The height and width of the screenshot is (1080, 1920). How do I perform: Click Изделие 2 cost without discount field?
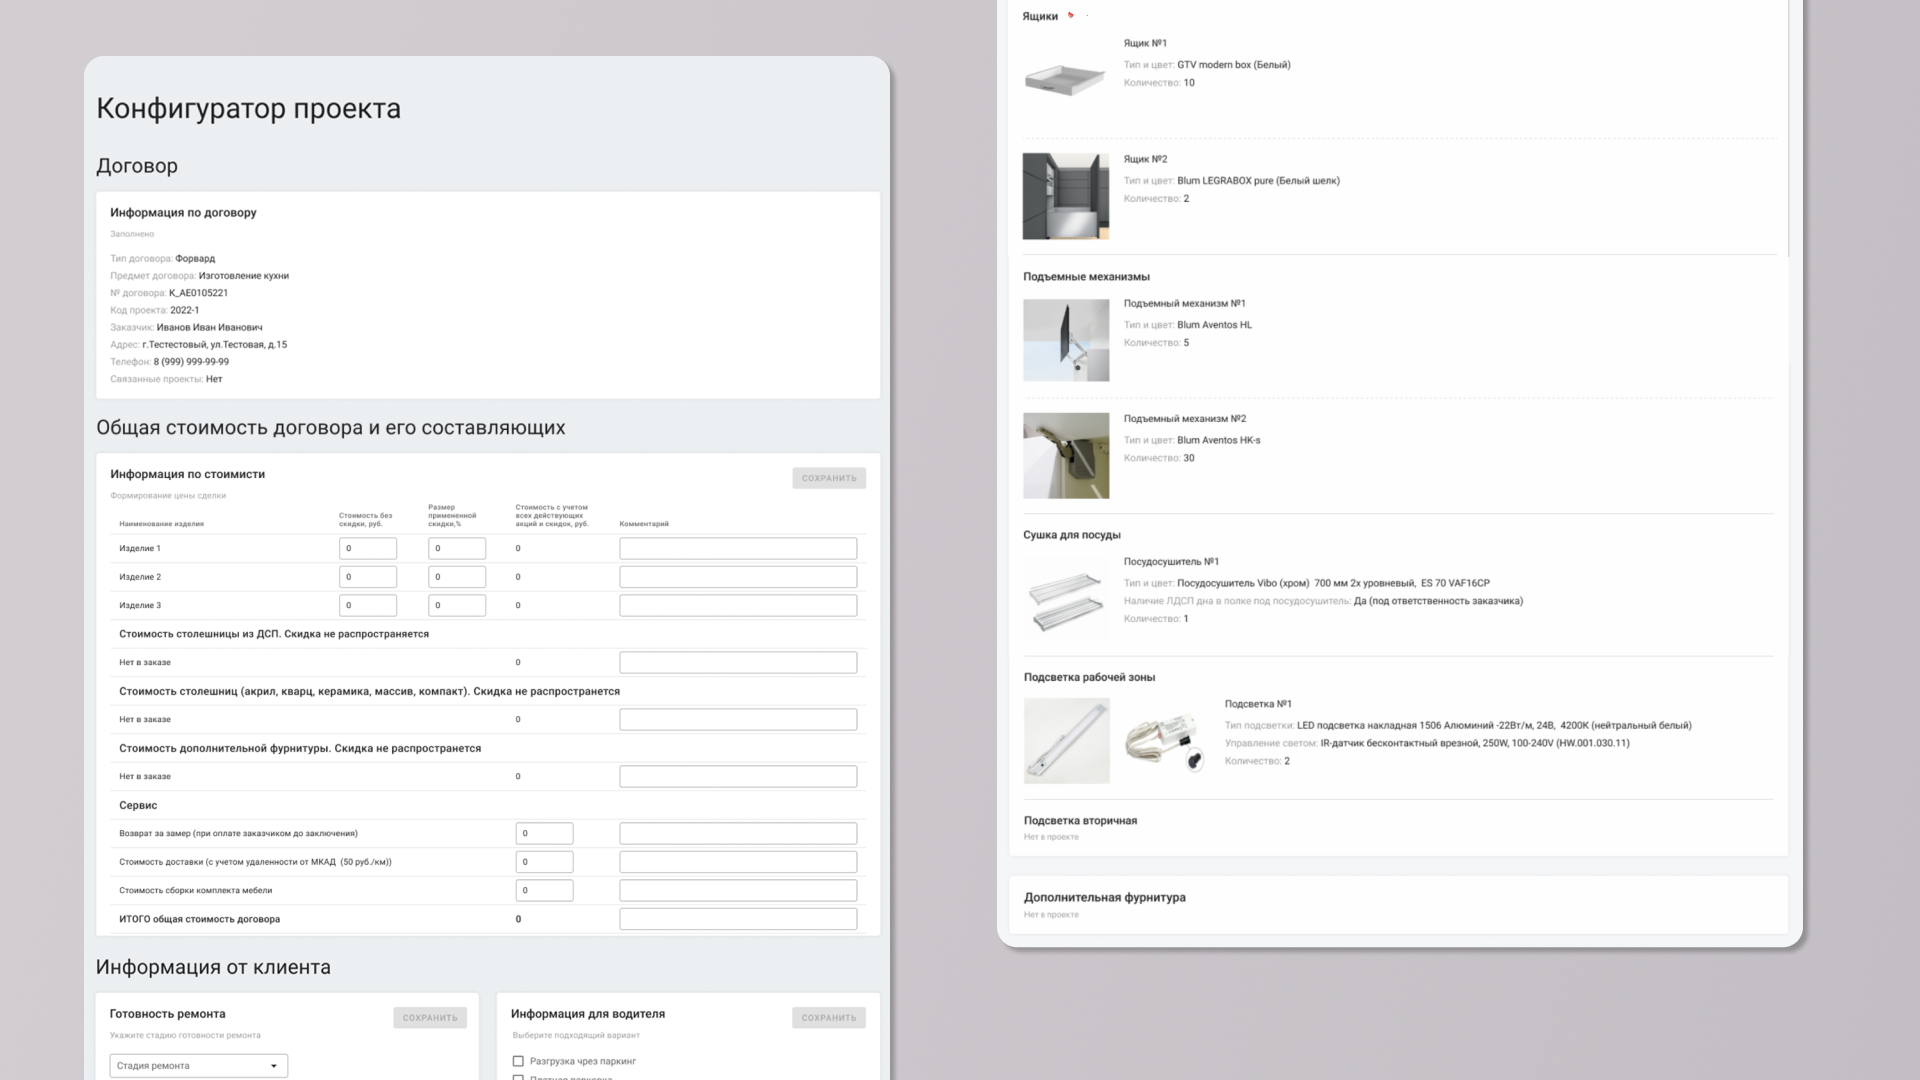368,577
